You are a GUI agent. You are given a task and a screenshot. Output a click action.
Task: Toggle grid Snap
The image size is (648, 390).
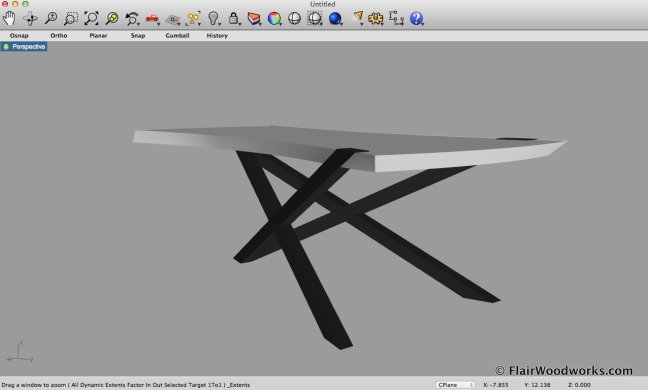click(x=138, y=36)
